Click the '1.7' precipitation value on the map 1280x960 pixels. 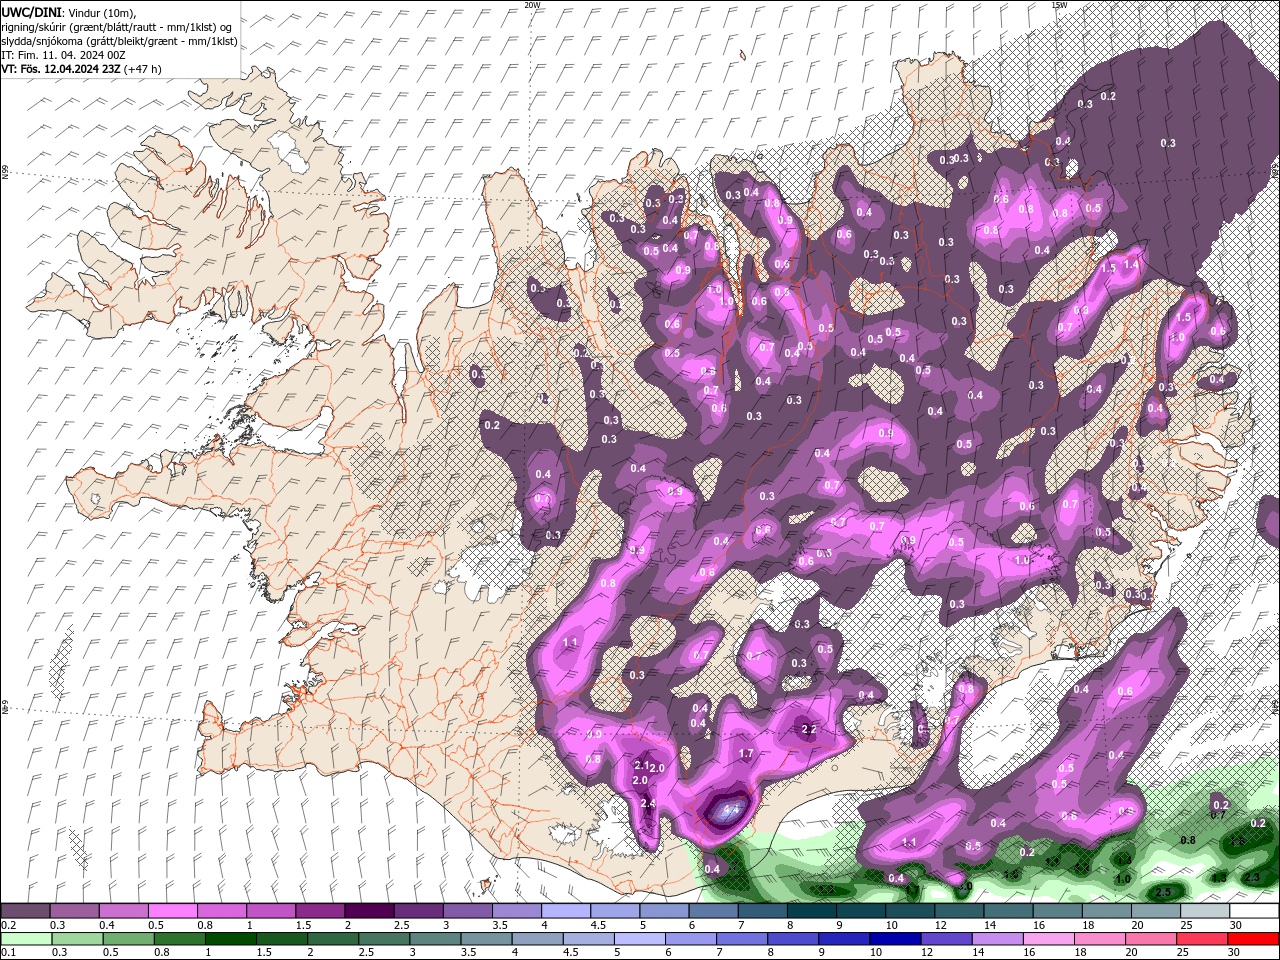746,754
